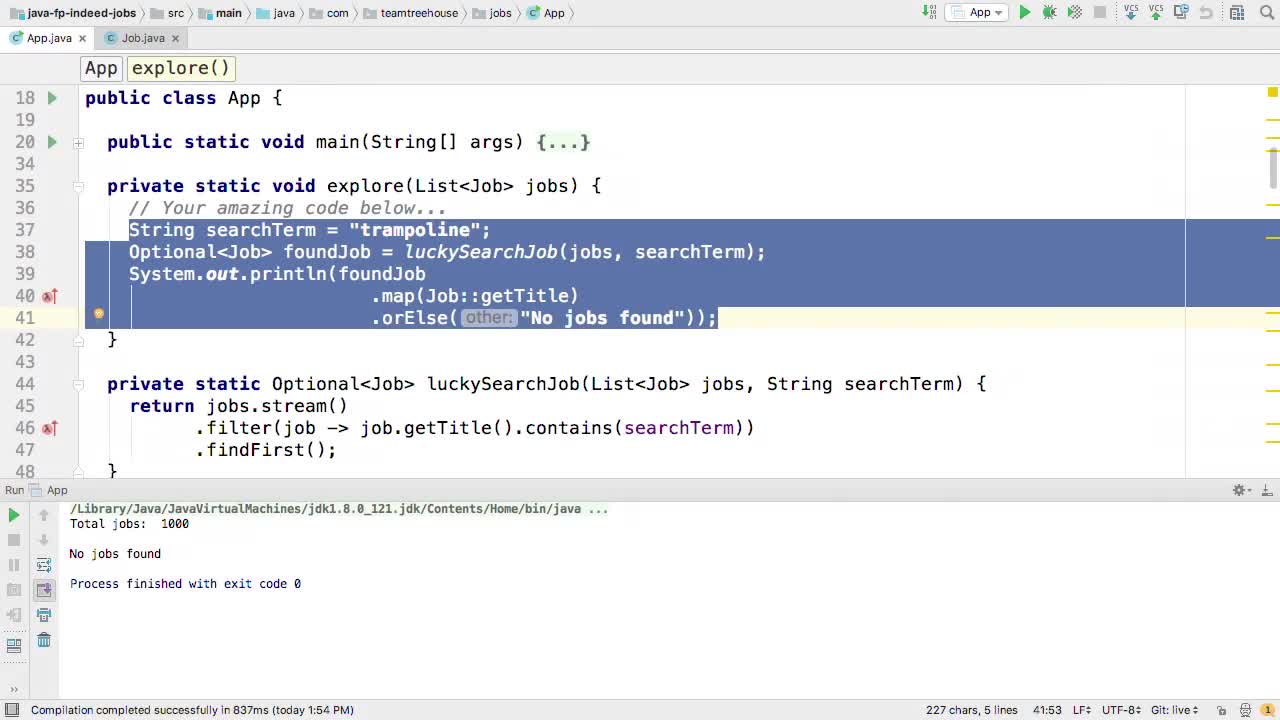Viewport: 1280px width, 720px height.
Task: Toggle the read-only lock in status bar
Action: (1222, 710)
